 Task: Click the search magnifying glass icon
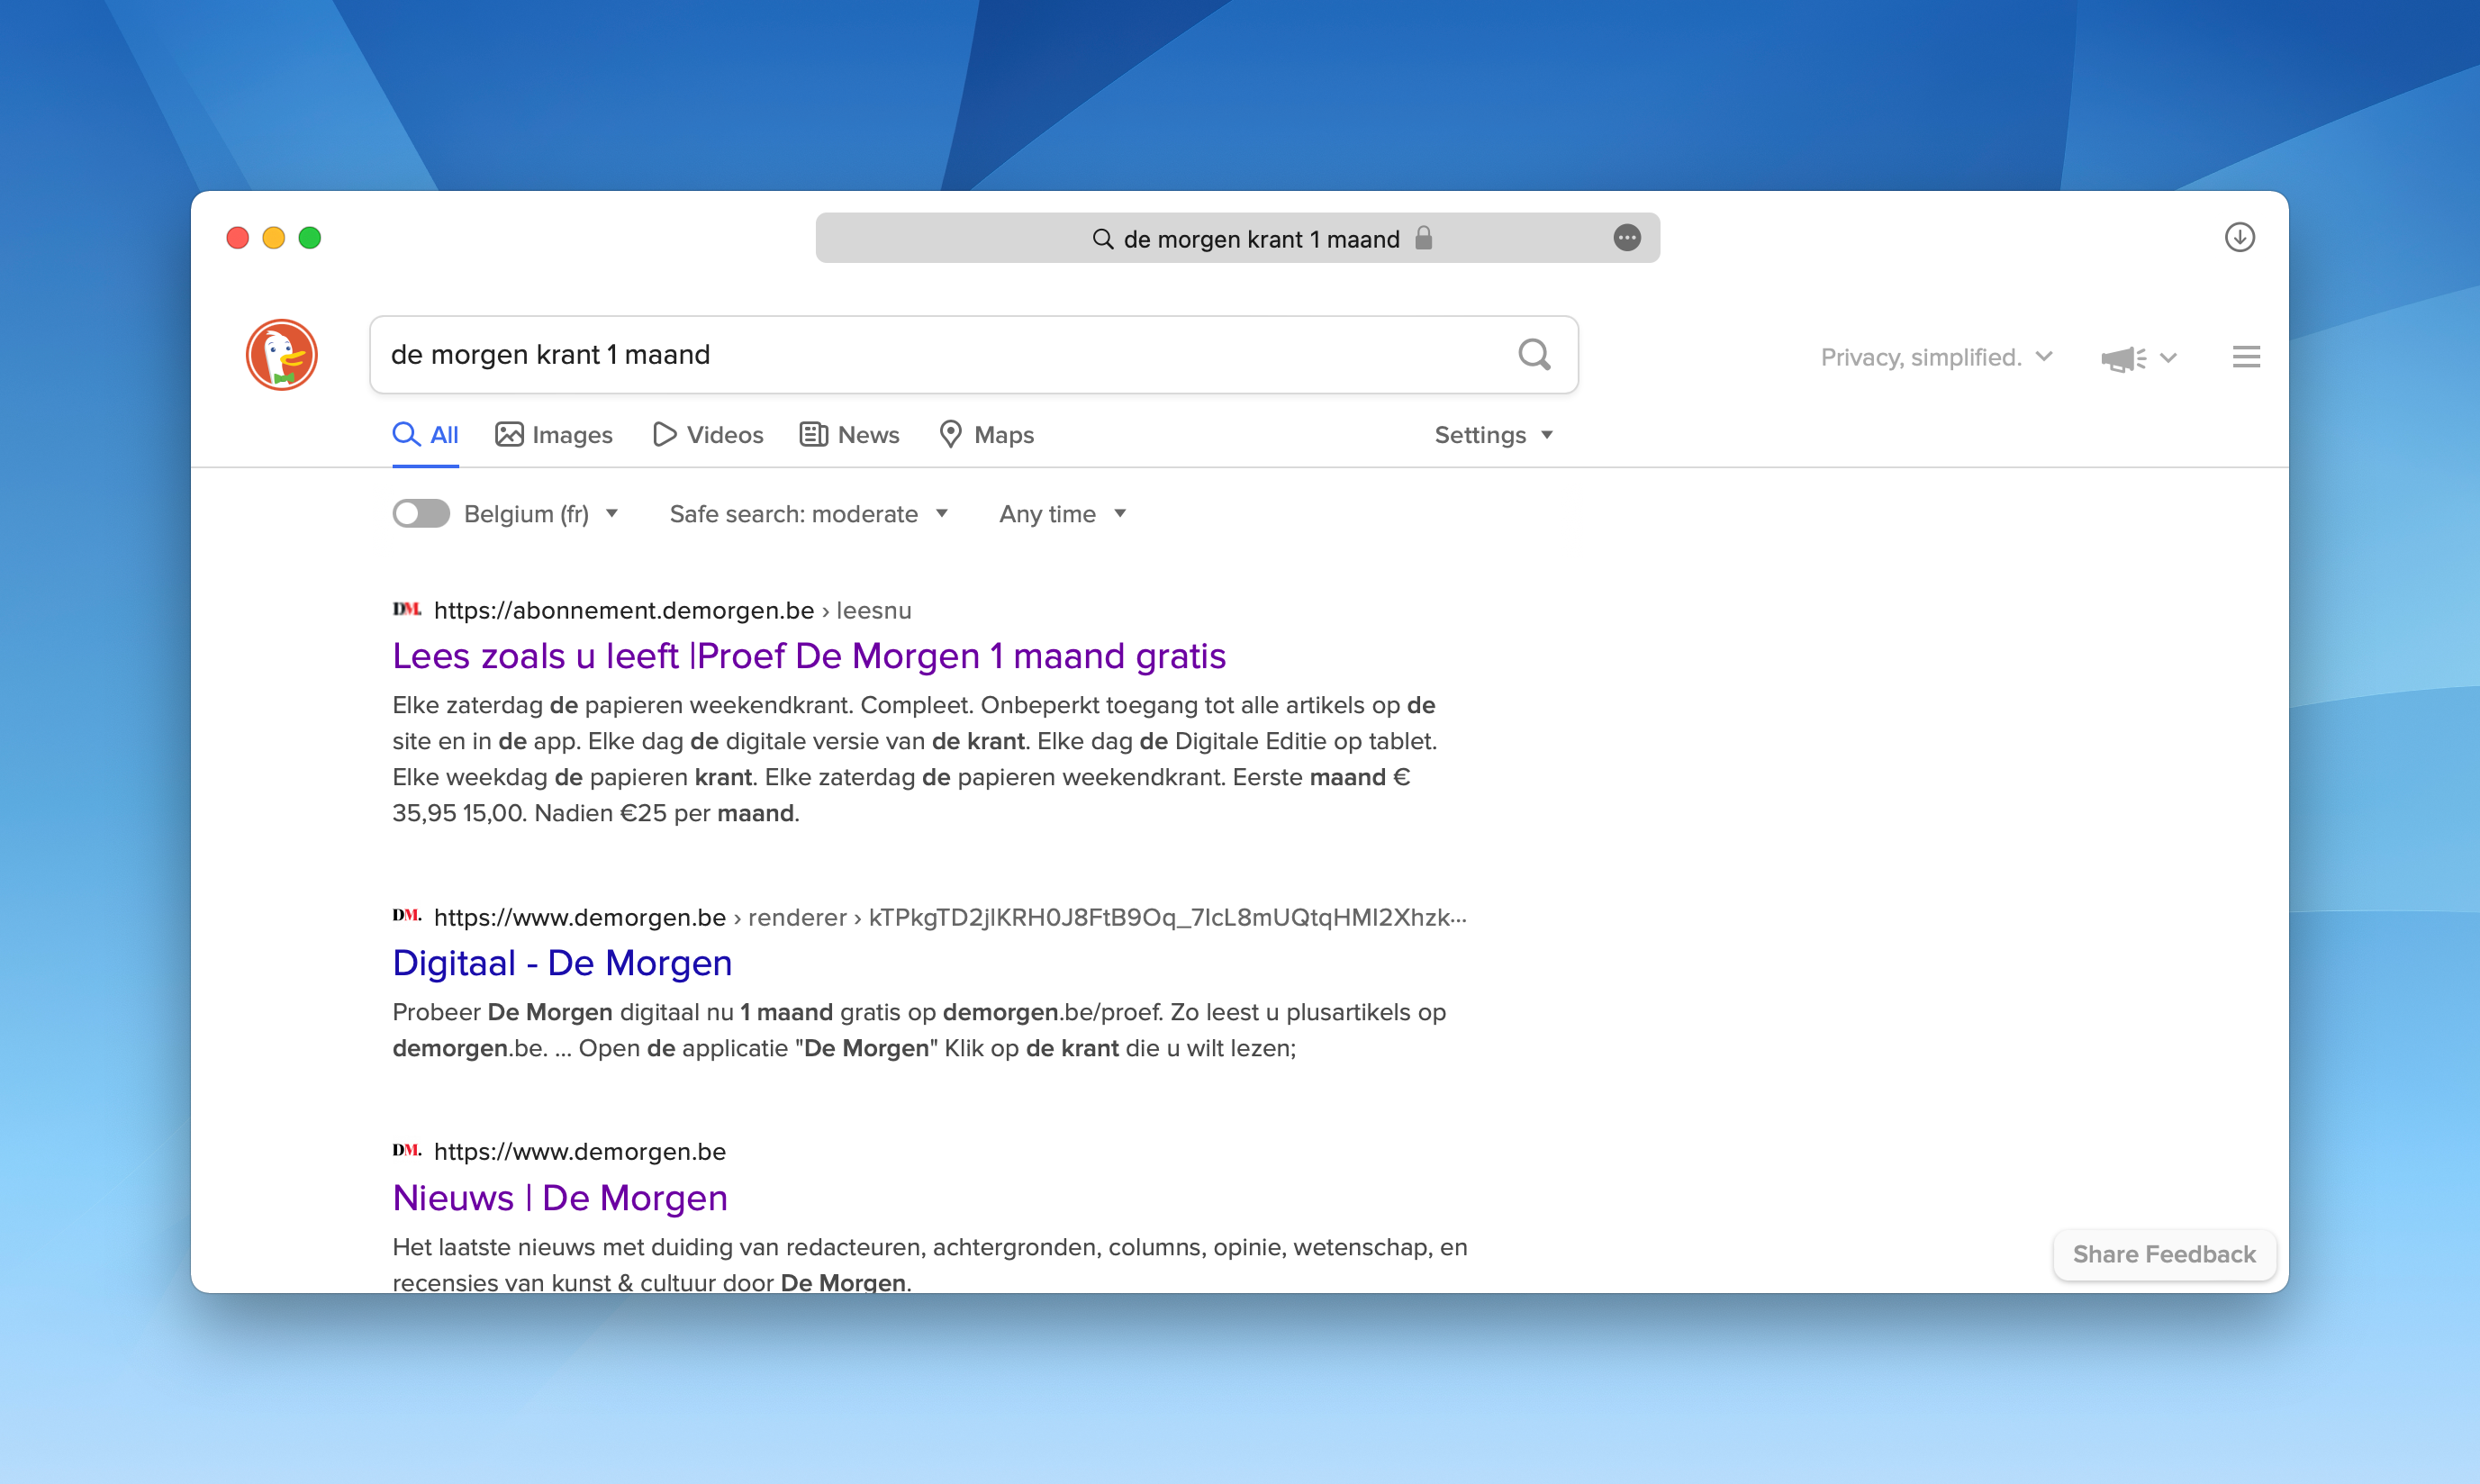click(x=1534, y=353)
